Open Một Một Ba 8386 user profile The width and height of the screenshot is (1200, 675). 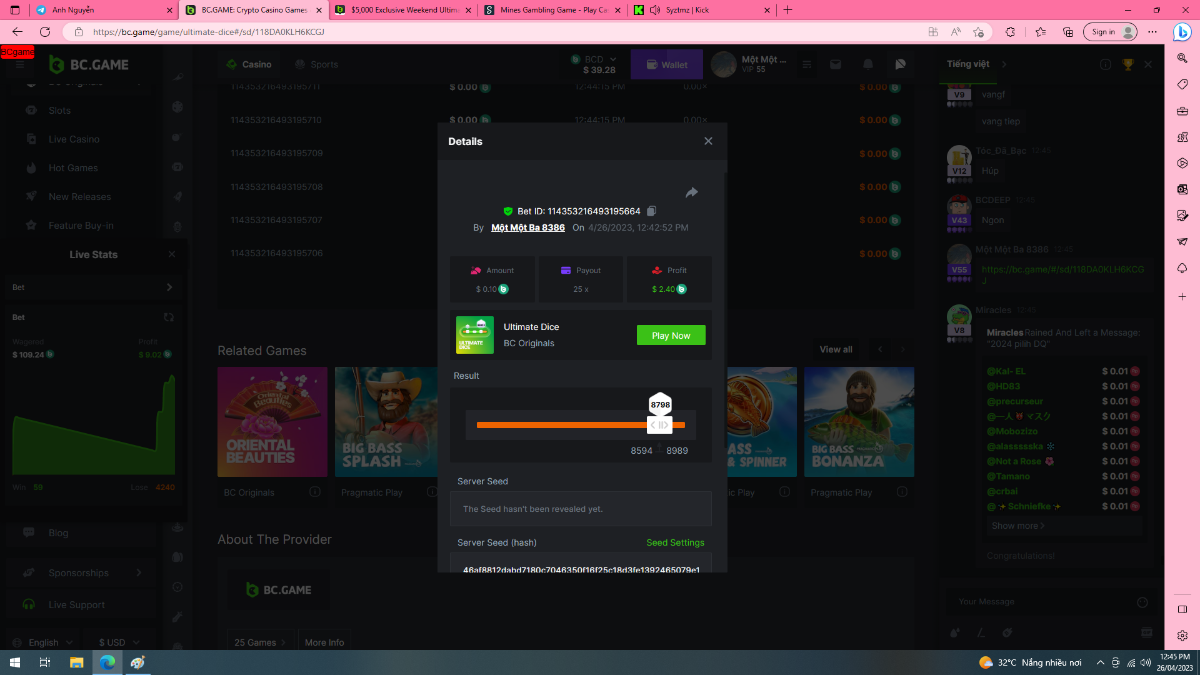click(x=527, y=228)
